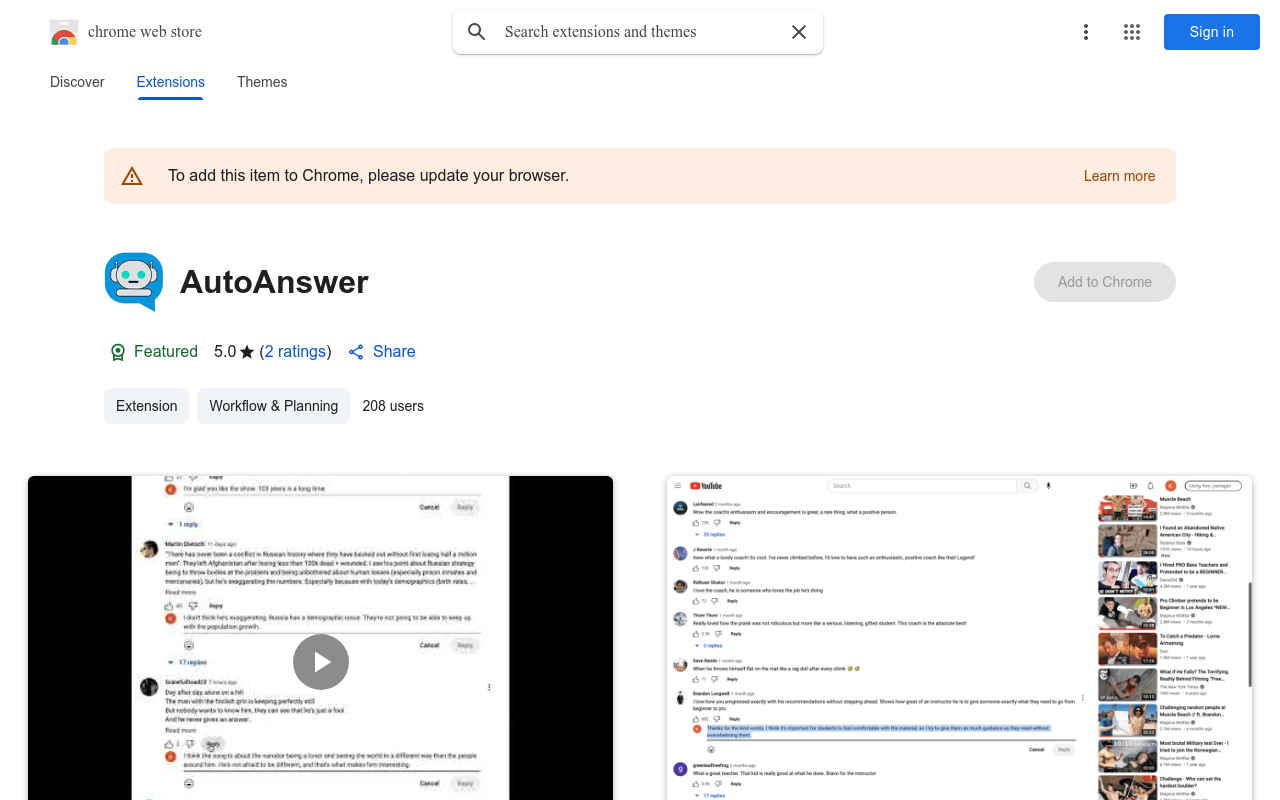Click the Sign in button
1280x800 pixels.
(1212, 32)
